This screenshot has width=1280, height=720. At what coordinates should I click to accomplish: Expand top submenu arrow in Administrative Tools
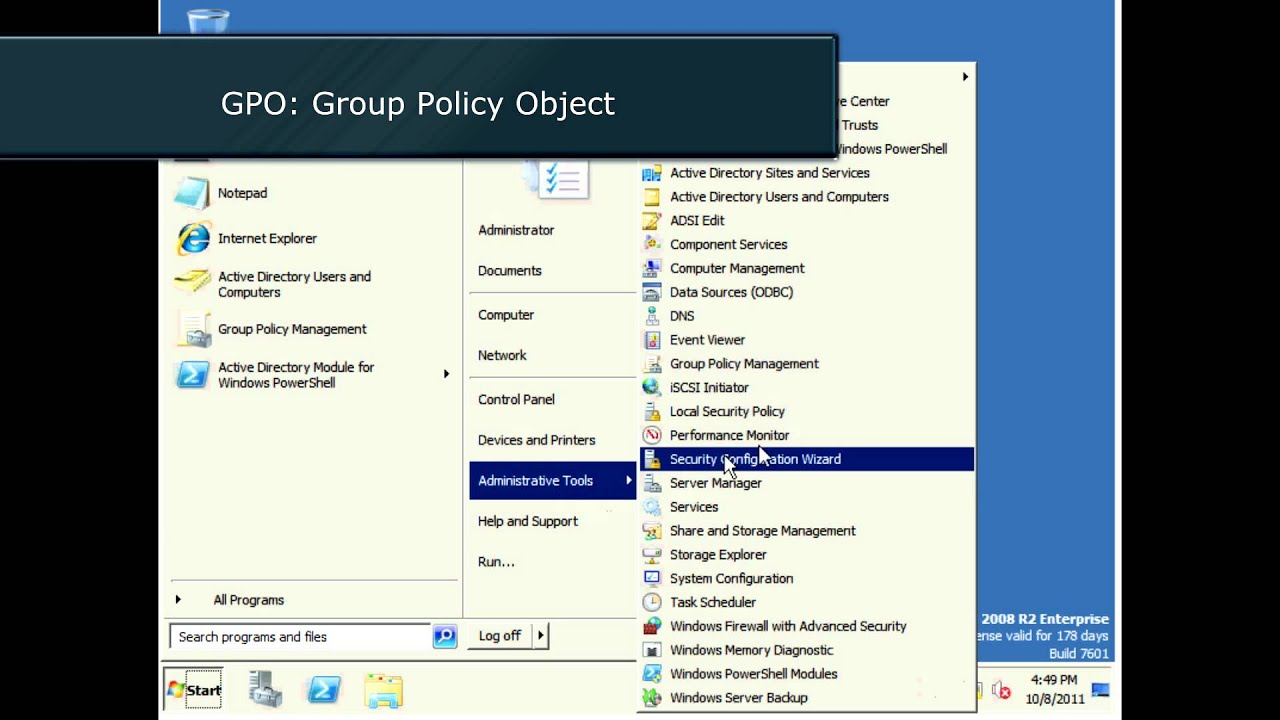pos(965,77)
